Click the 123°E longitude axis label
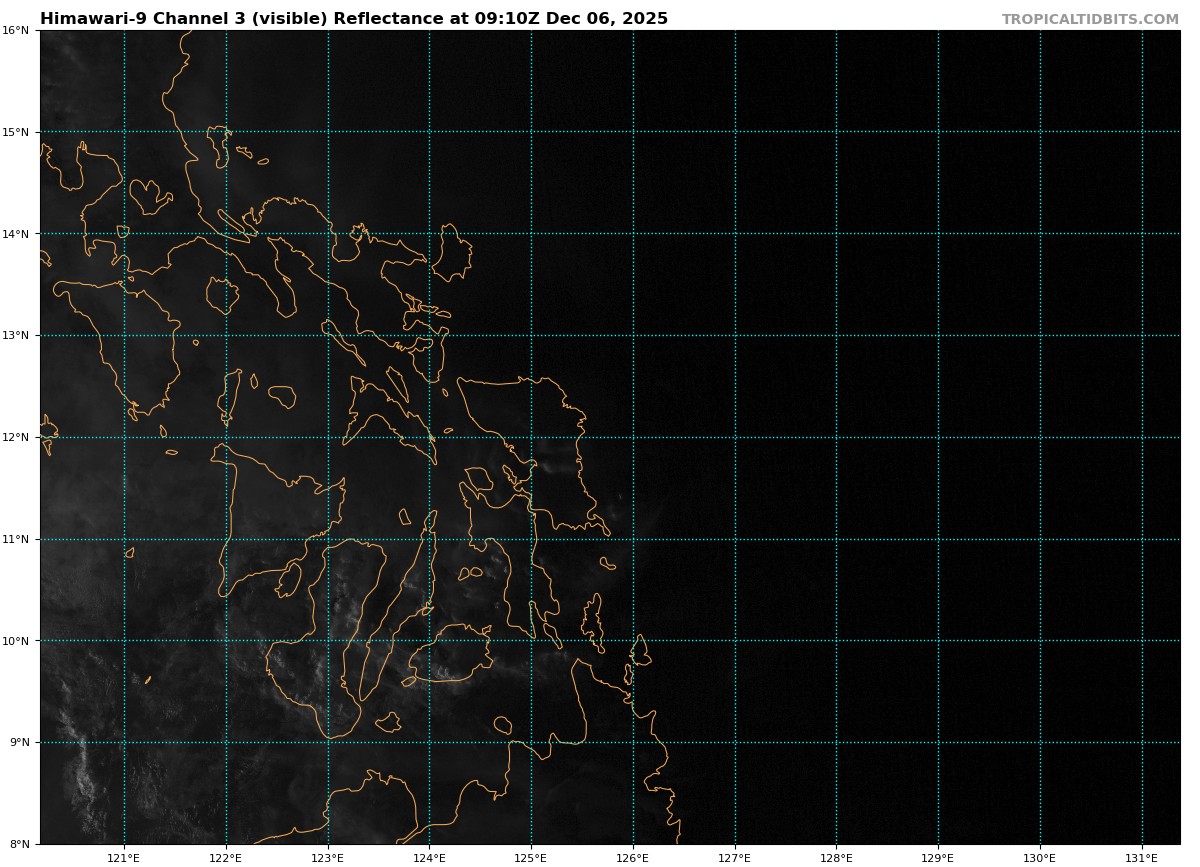This screenshot has width=1200, height=867. coord(328,857)
